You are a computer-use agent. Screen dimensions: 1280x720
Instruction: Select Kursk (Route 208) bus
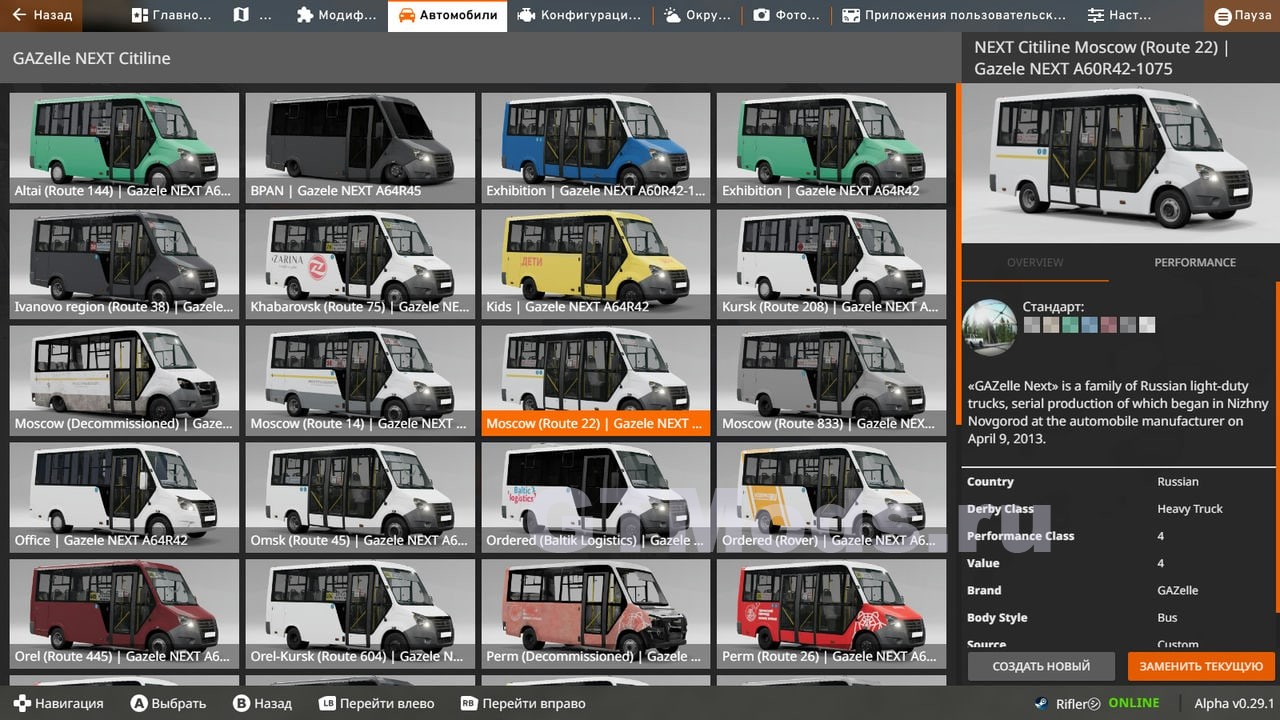coord(832,265)
